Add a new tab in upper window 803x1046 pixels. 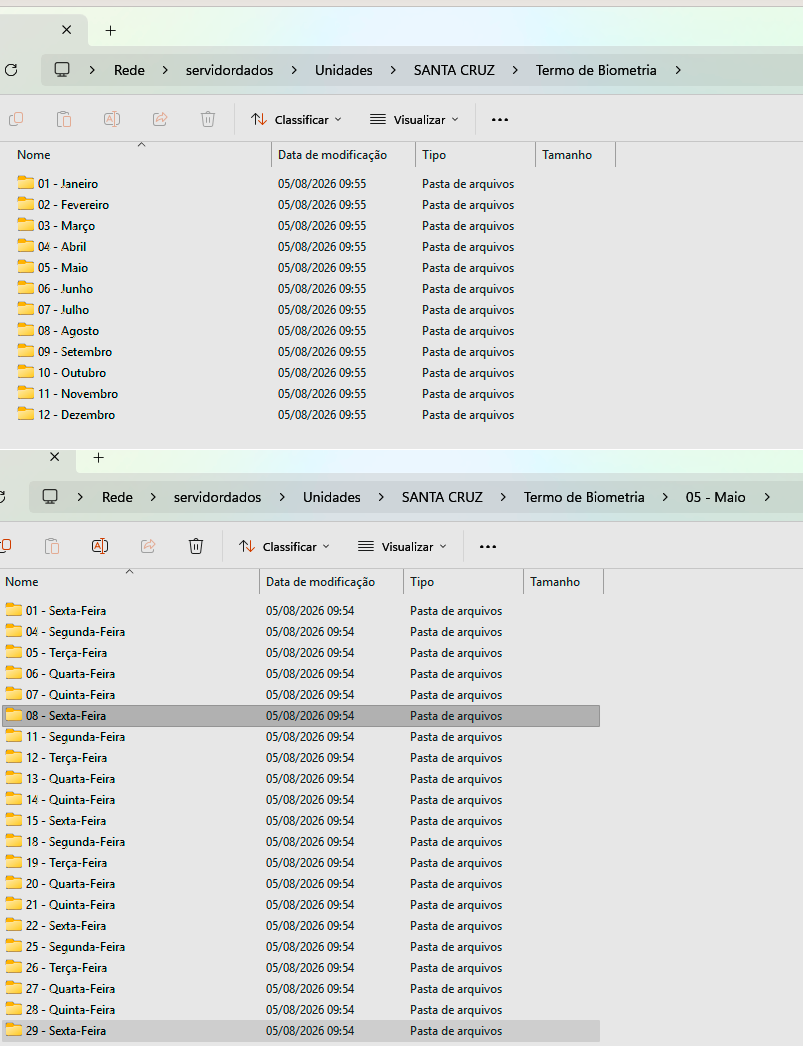point(111,31)
